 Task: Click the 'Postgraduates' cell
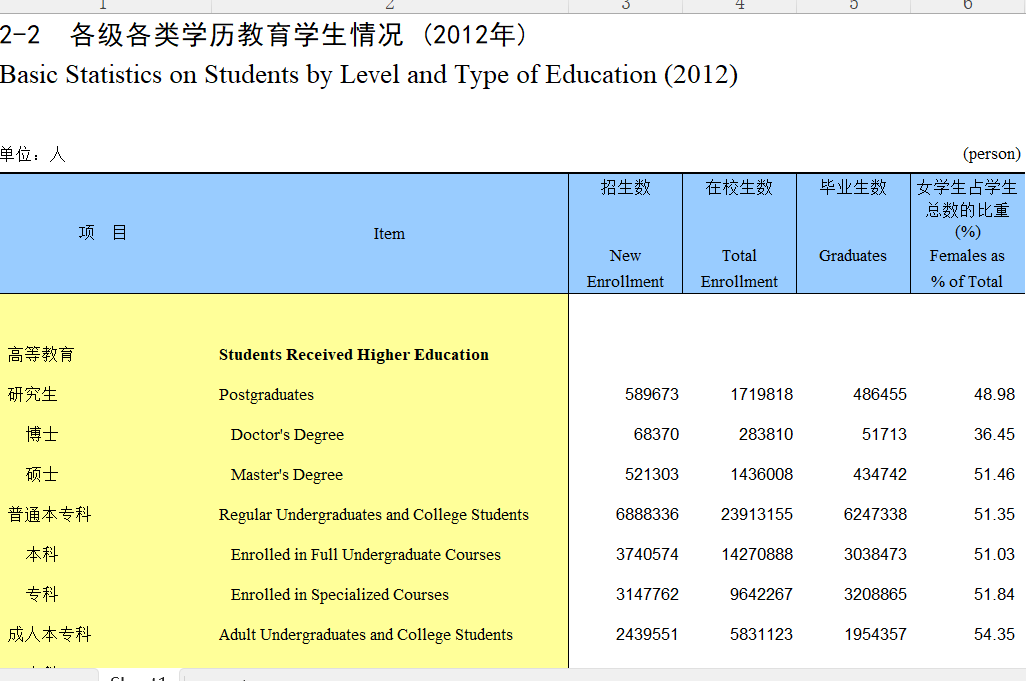[x=266, y=395]
